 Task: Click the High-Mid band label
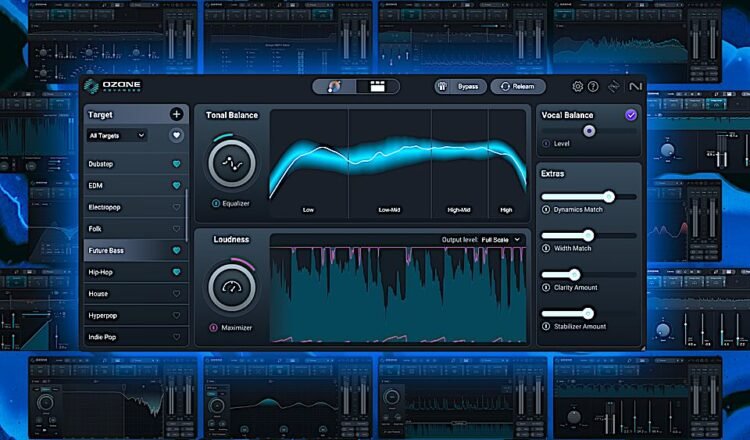459,209
